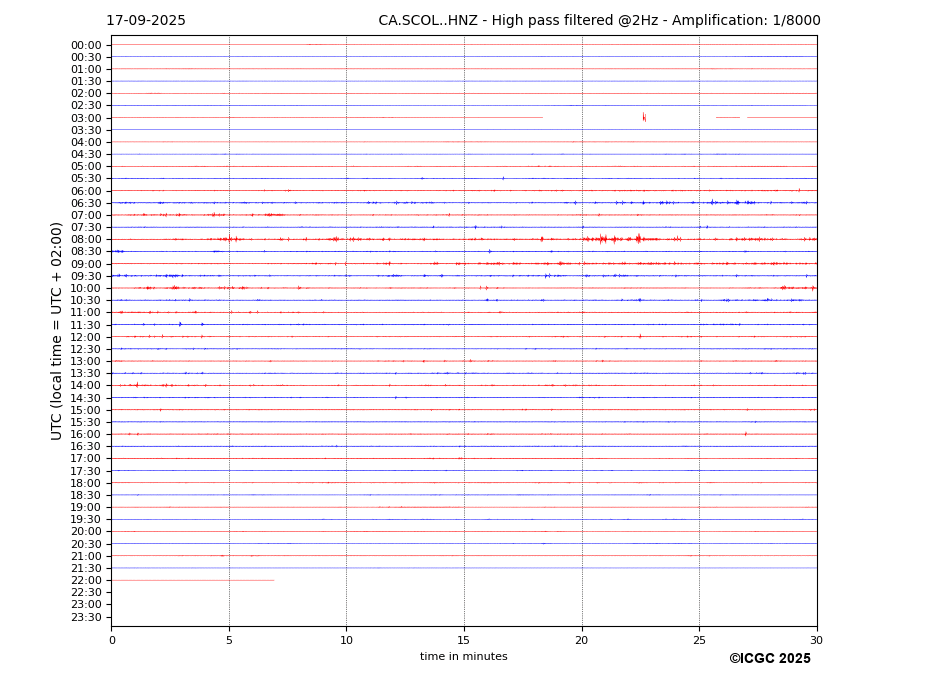Select the 22:00 time row label
Screen dimensions: 927x696
coord(86,581)
